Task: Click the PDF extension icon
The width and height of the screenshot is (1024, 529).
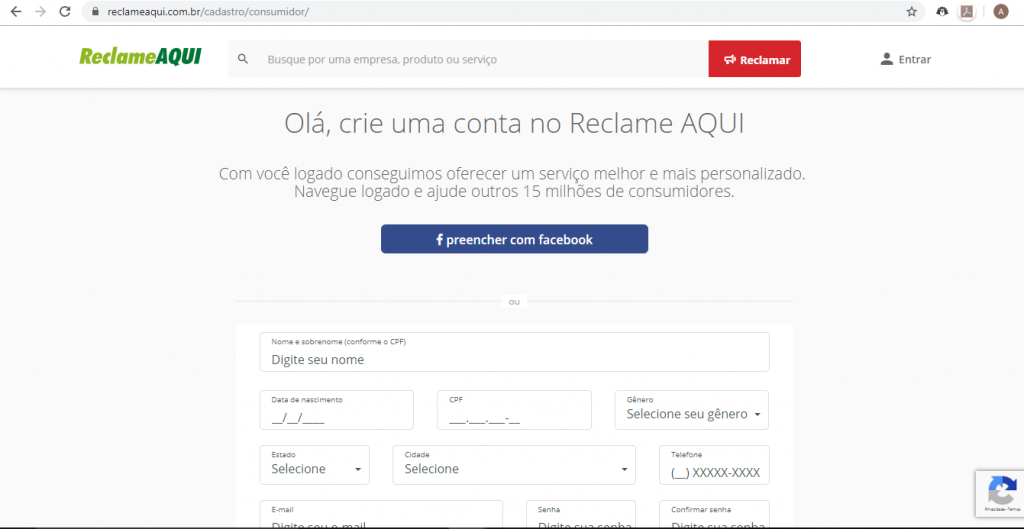Action: 967,12
